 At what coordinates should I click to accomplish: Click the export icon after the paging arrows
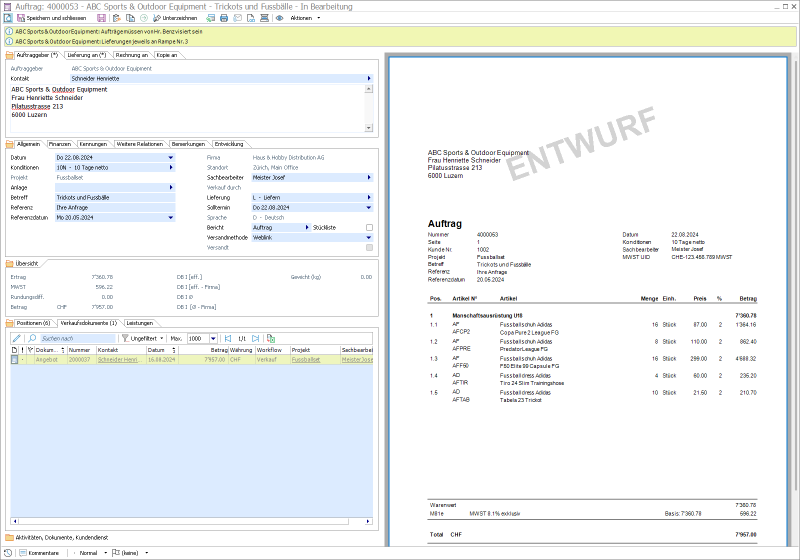271,338
